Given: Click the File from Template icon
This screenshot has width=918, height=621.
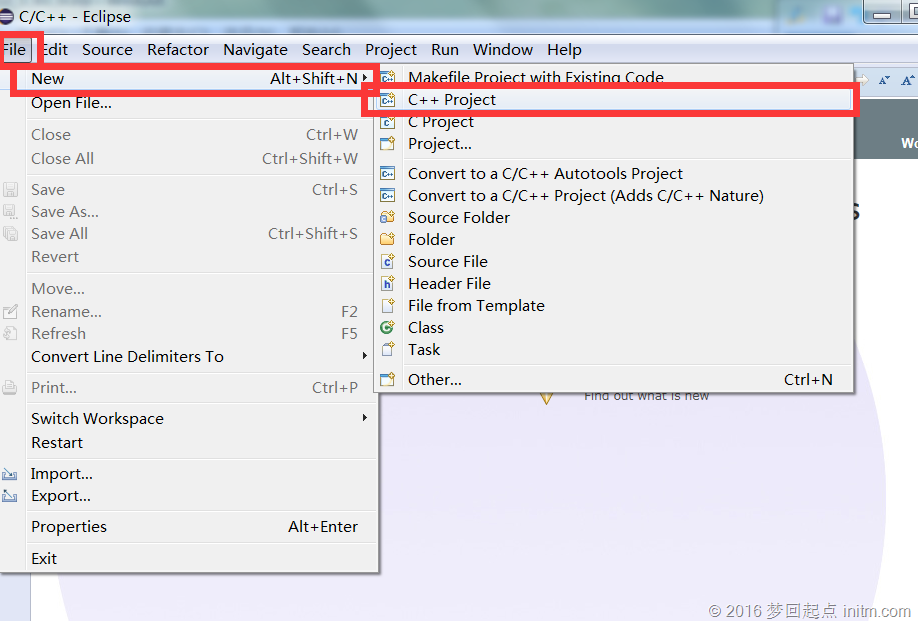Looking at the screenshot, I should [x=388, y=306].
